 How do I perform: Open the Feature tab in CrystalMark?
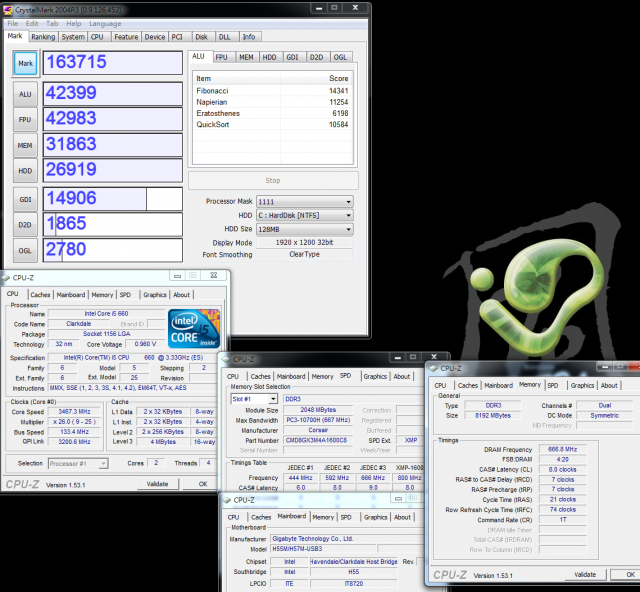(126, 37)
